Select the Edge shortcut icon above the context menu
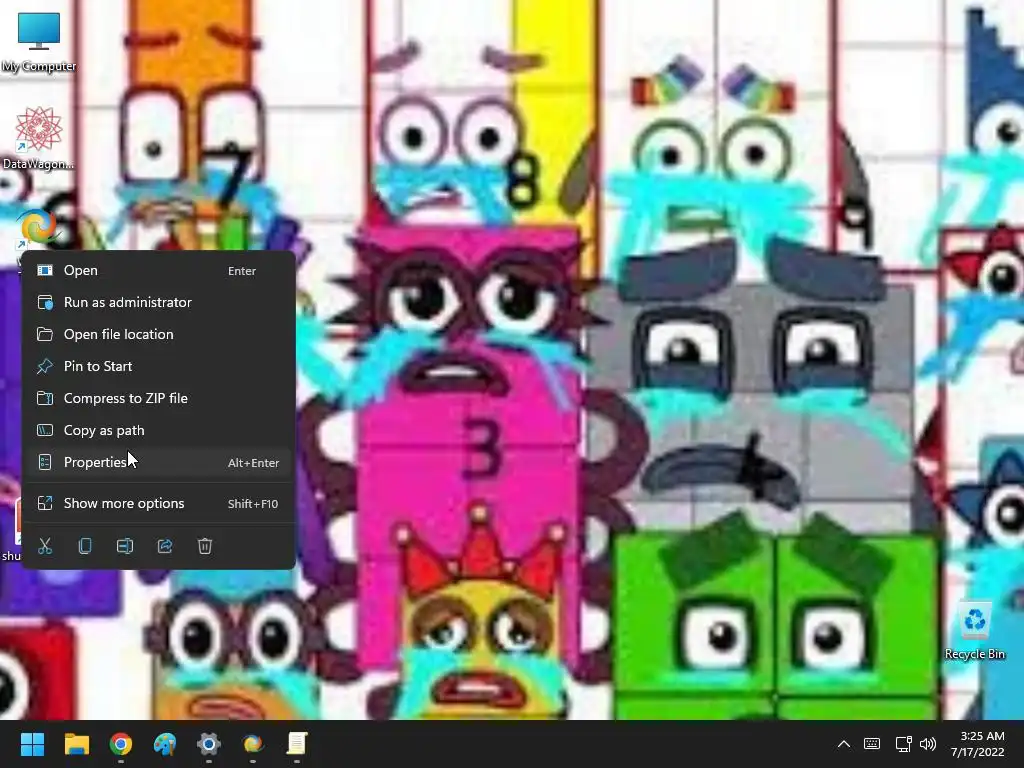Viewport: 1024px width, 768px height. pos(38,229)
